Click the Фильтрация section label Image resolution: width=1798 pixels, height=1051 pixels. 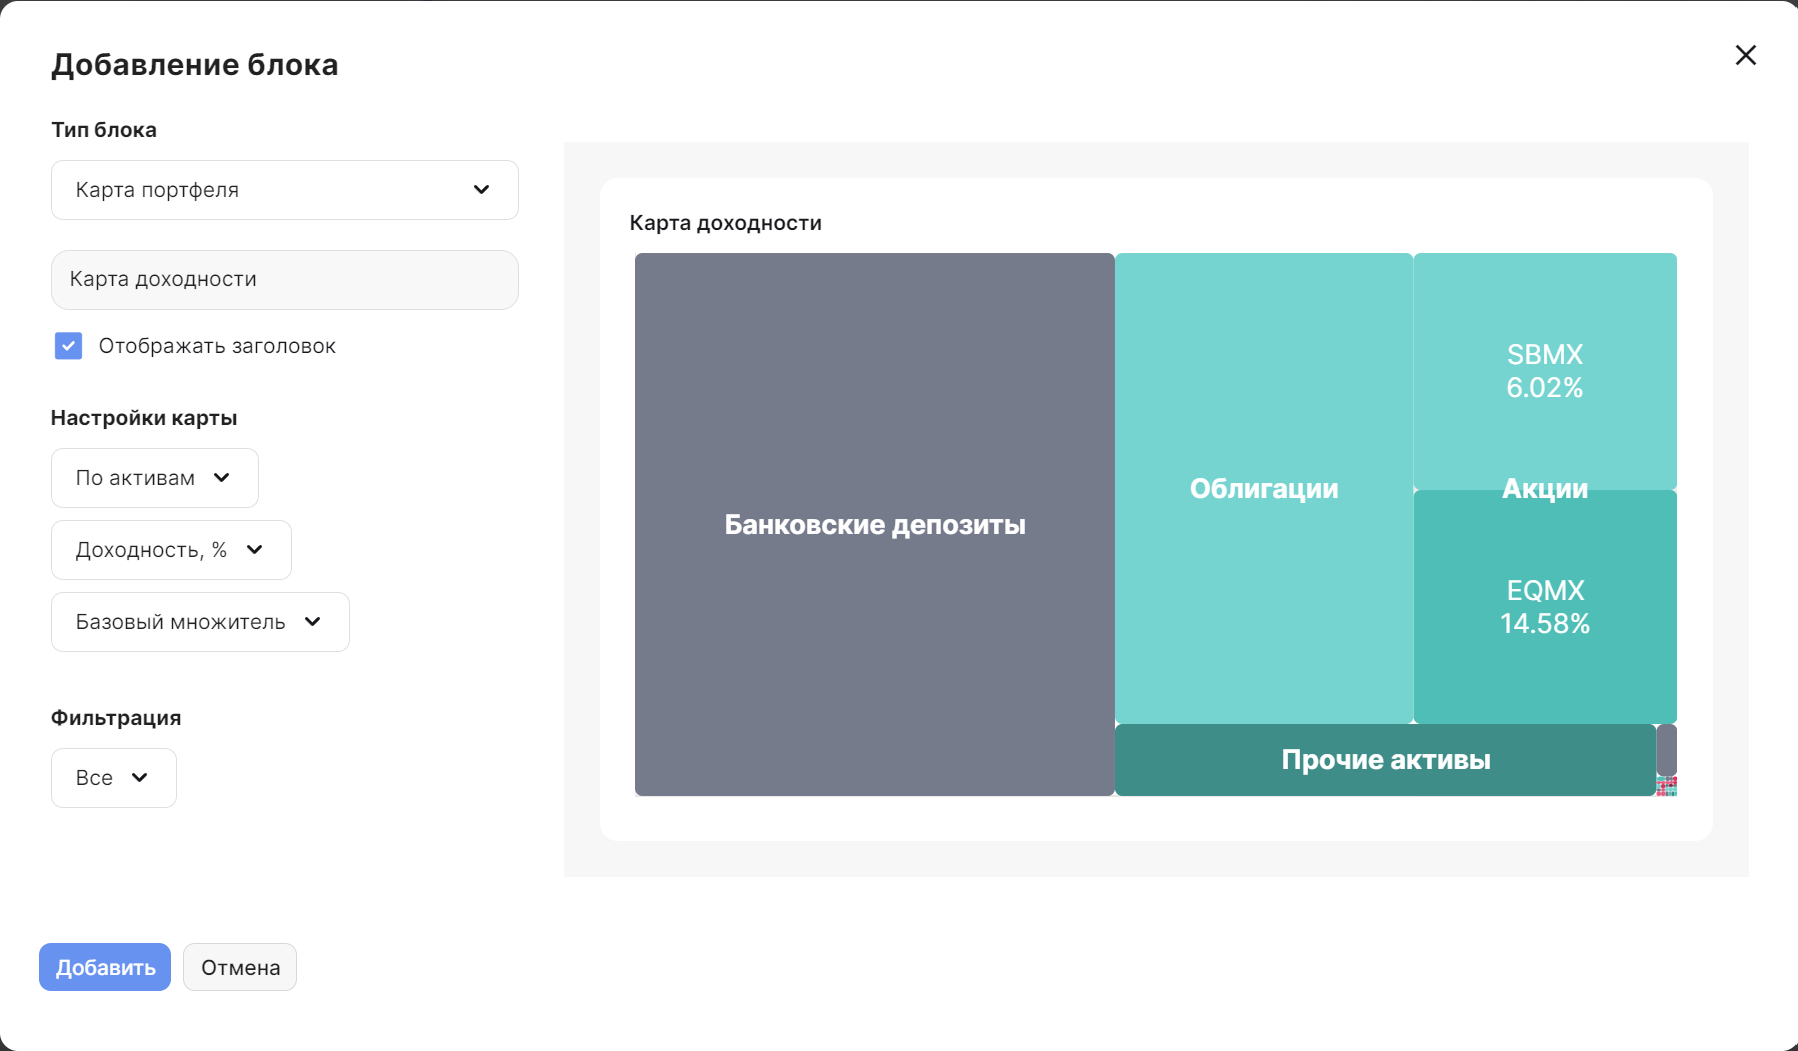[116, 718]
